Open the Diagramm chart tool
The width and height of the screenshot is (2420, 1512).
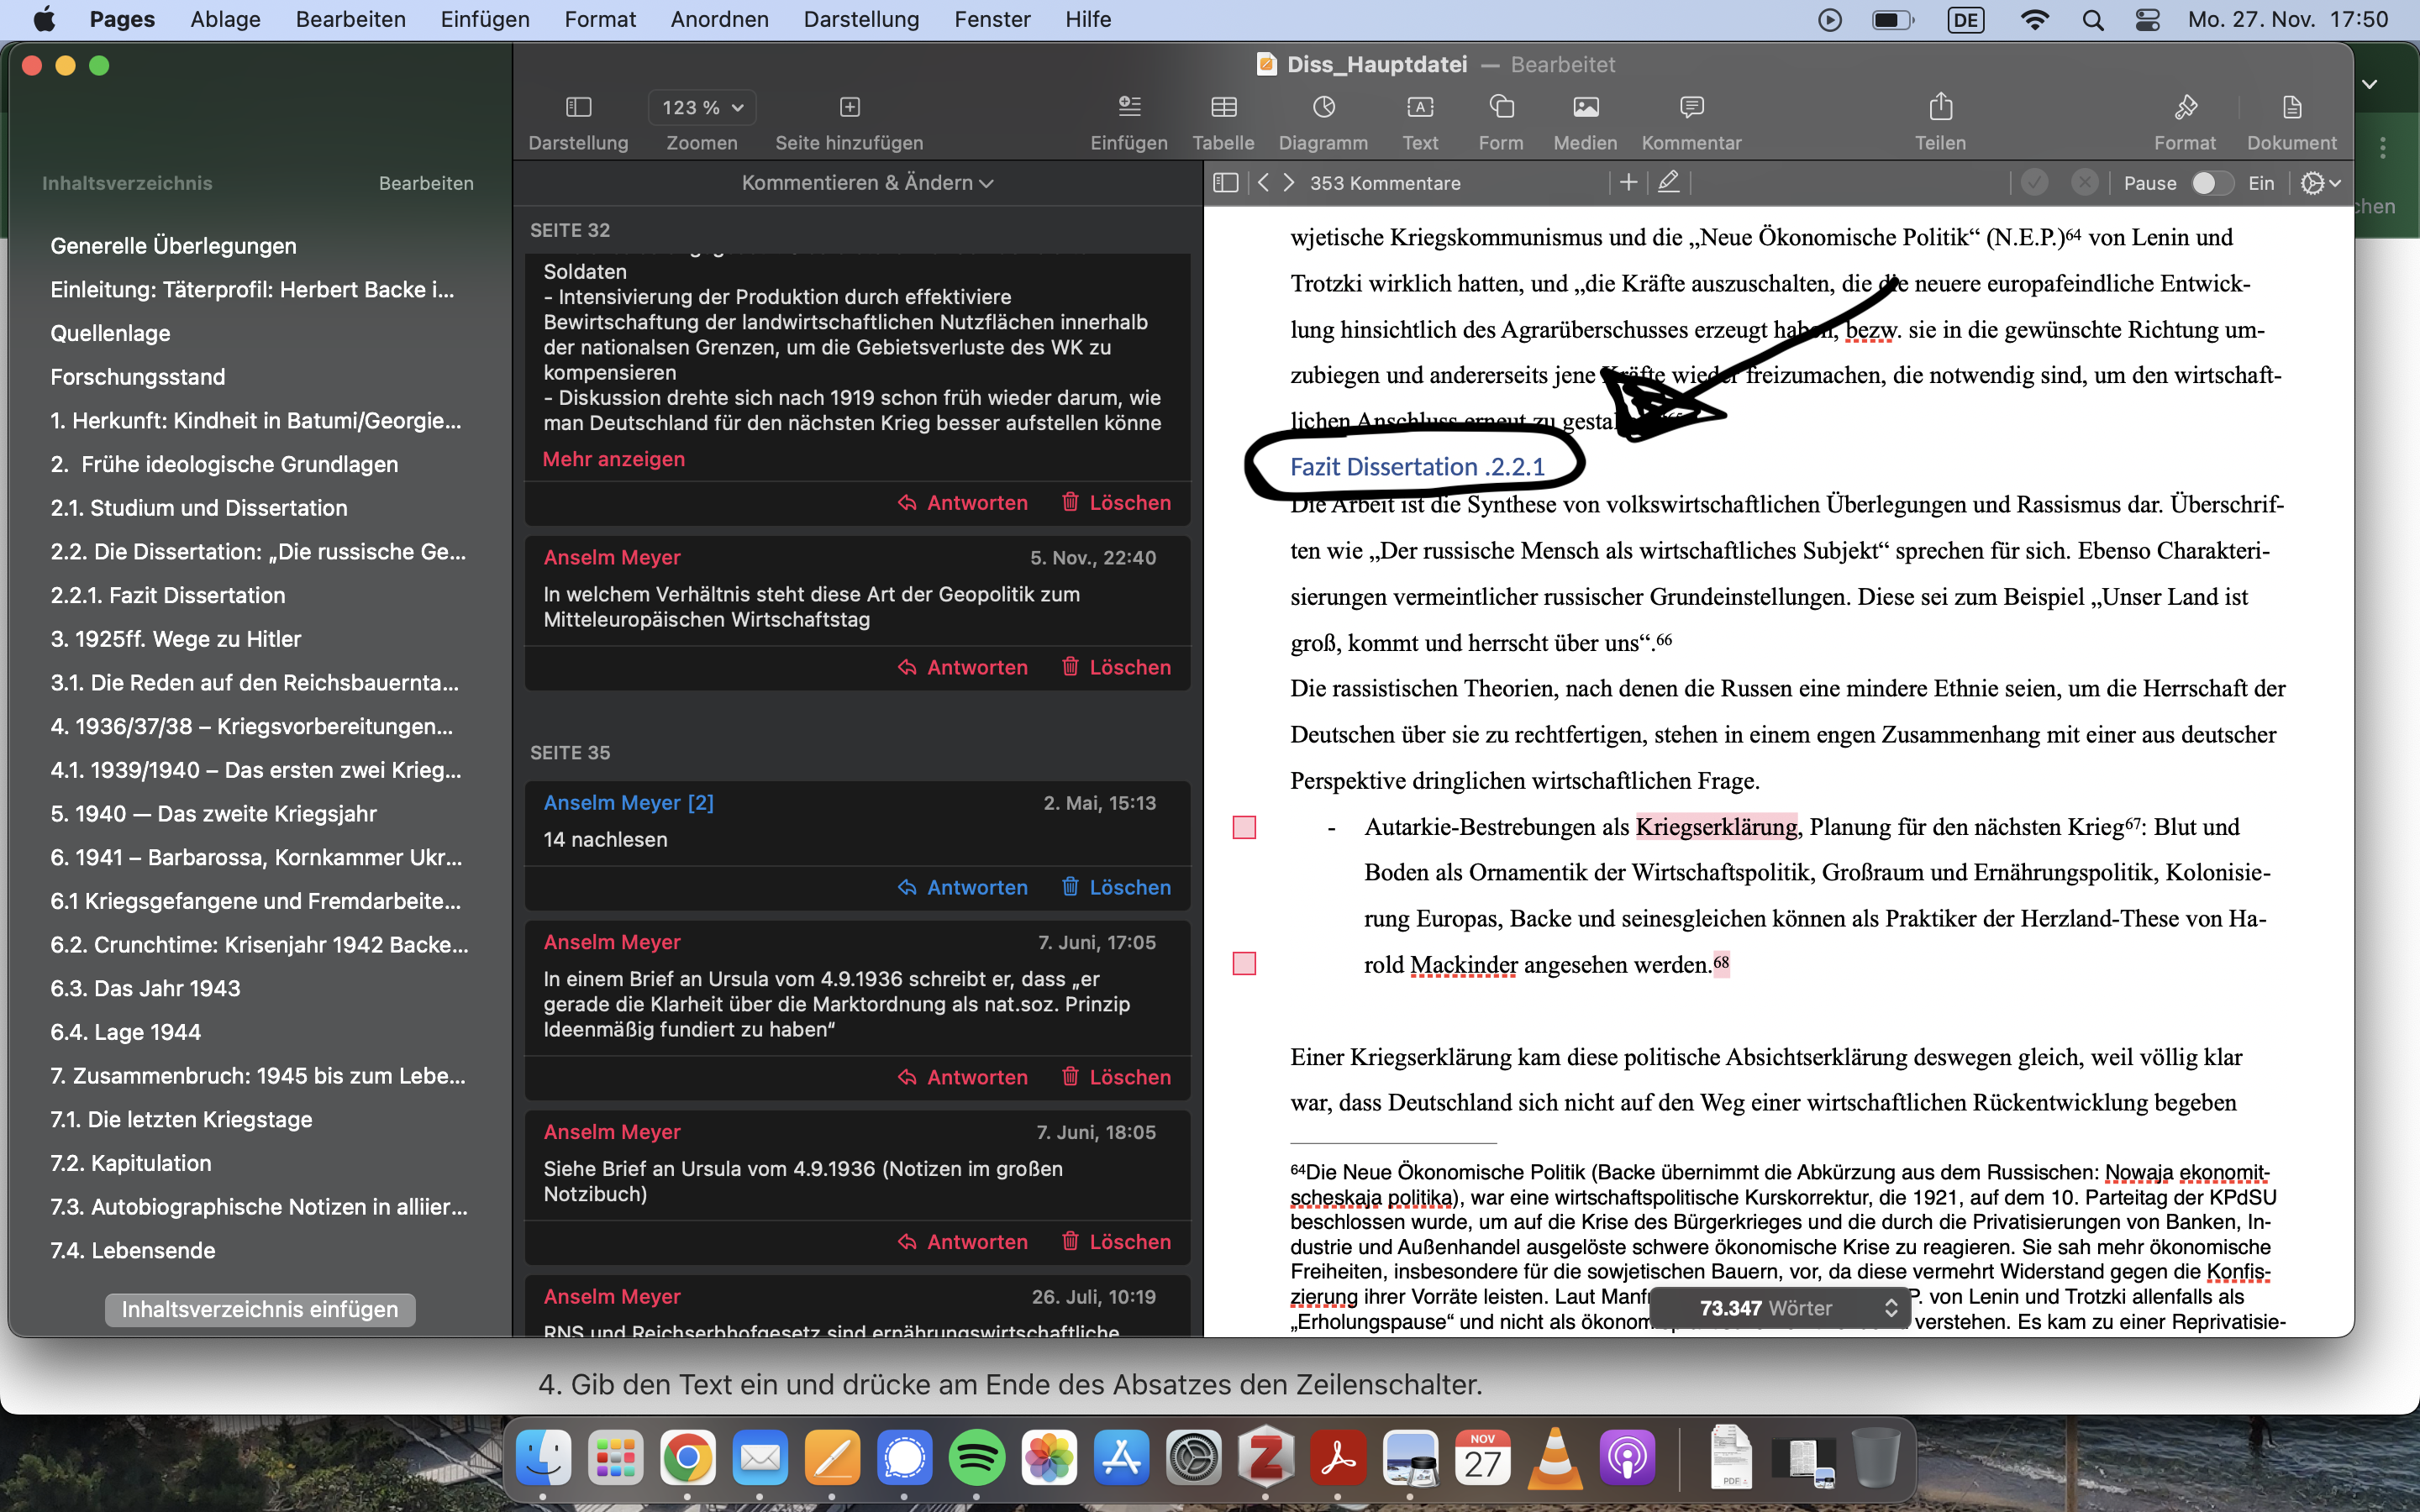[1323, 107]
